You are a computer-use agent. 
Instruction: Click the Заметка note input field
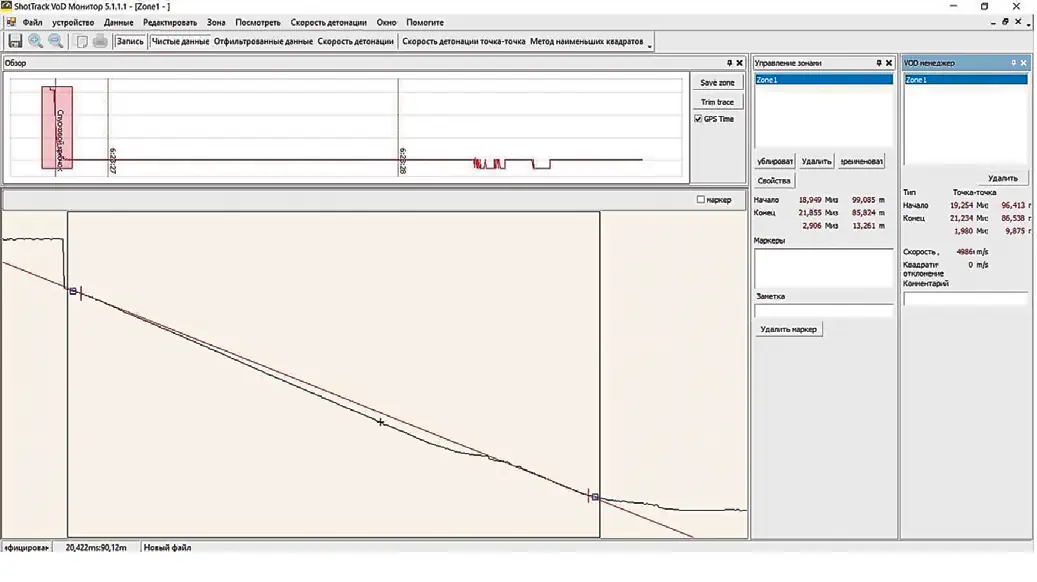[823, 311]
